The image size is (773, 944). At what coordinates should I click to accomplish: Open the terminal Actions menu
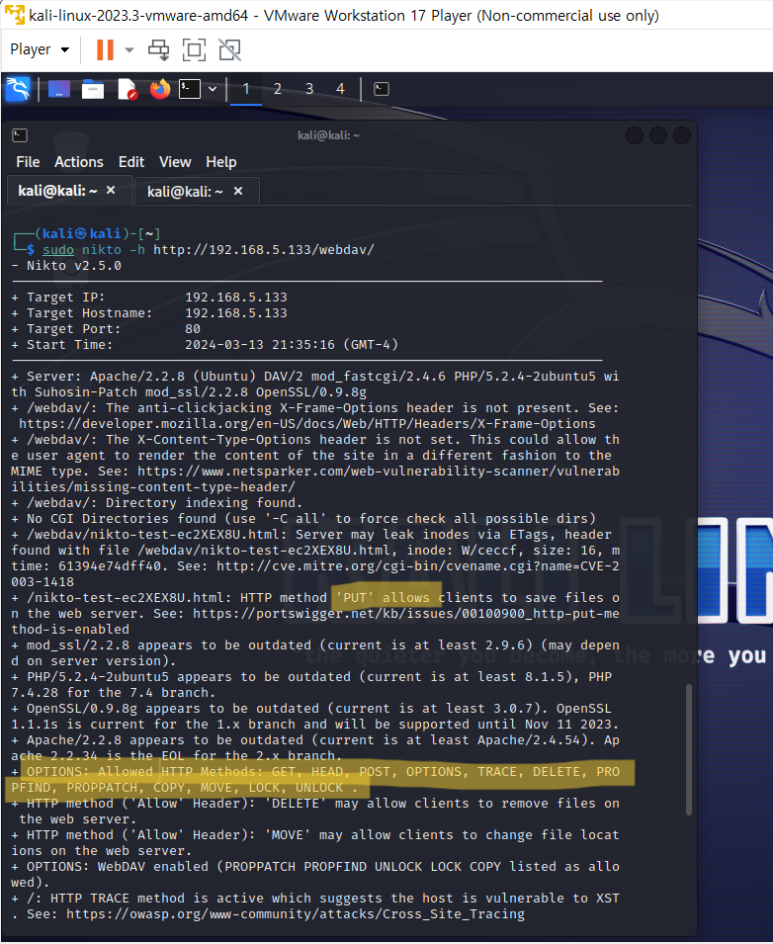click(79, 162)
